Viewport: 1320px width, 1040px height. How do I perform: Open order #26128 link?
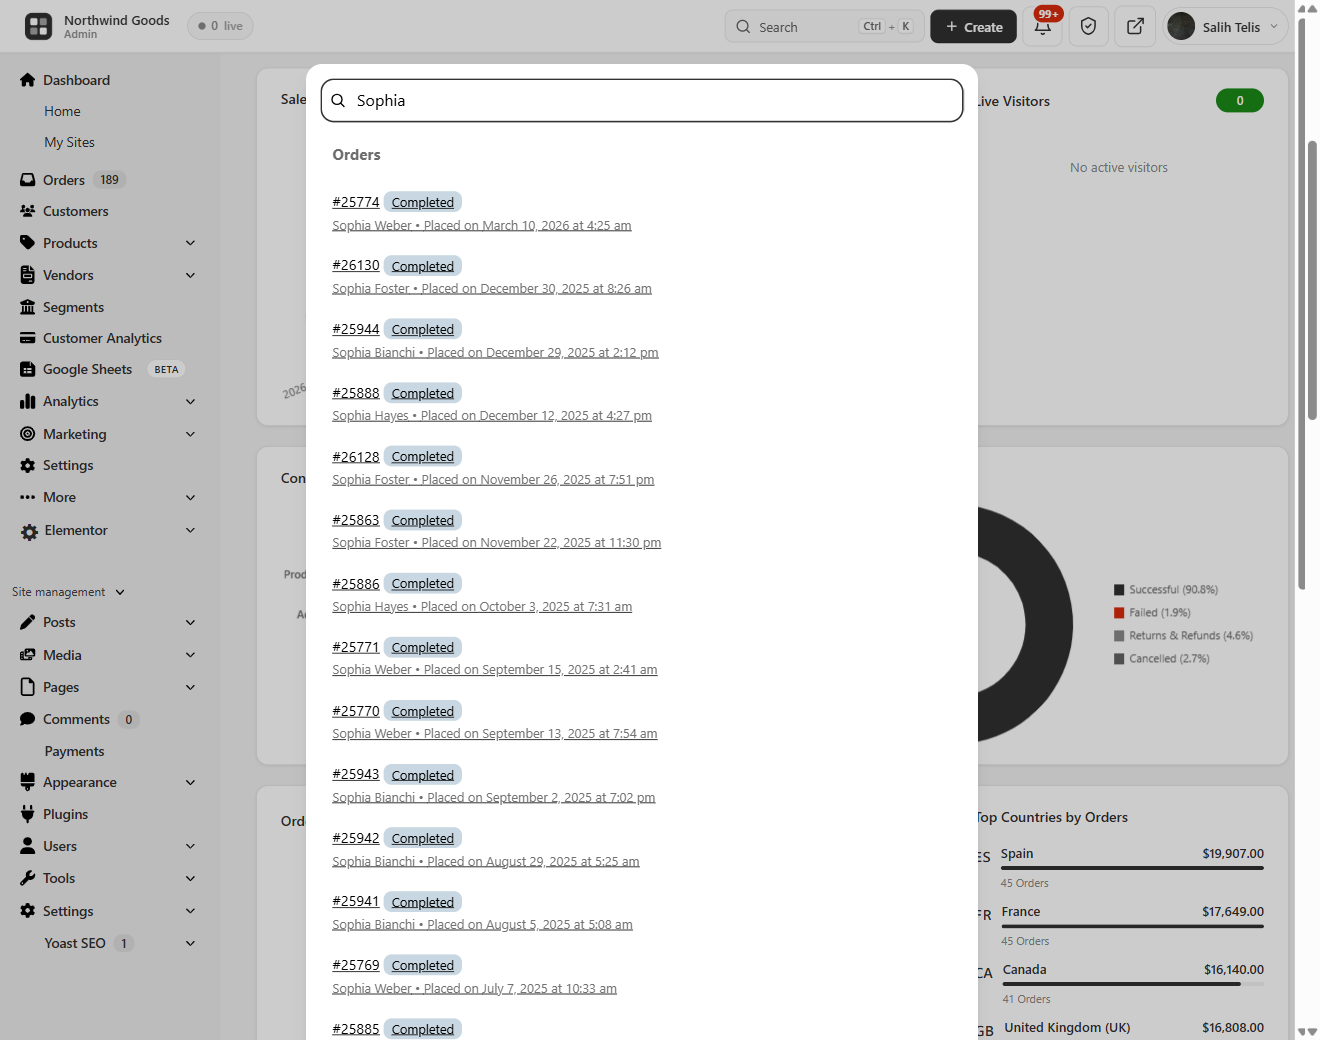(x=356, y=456)
